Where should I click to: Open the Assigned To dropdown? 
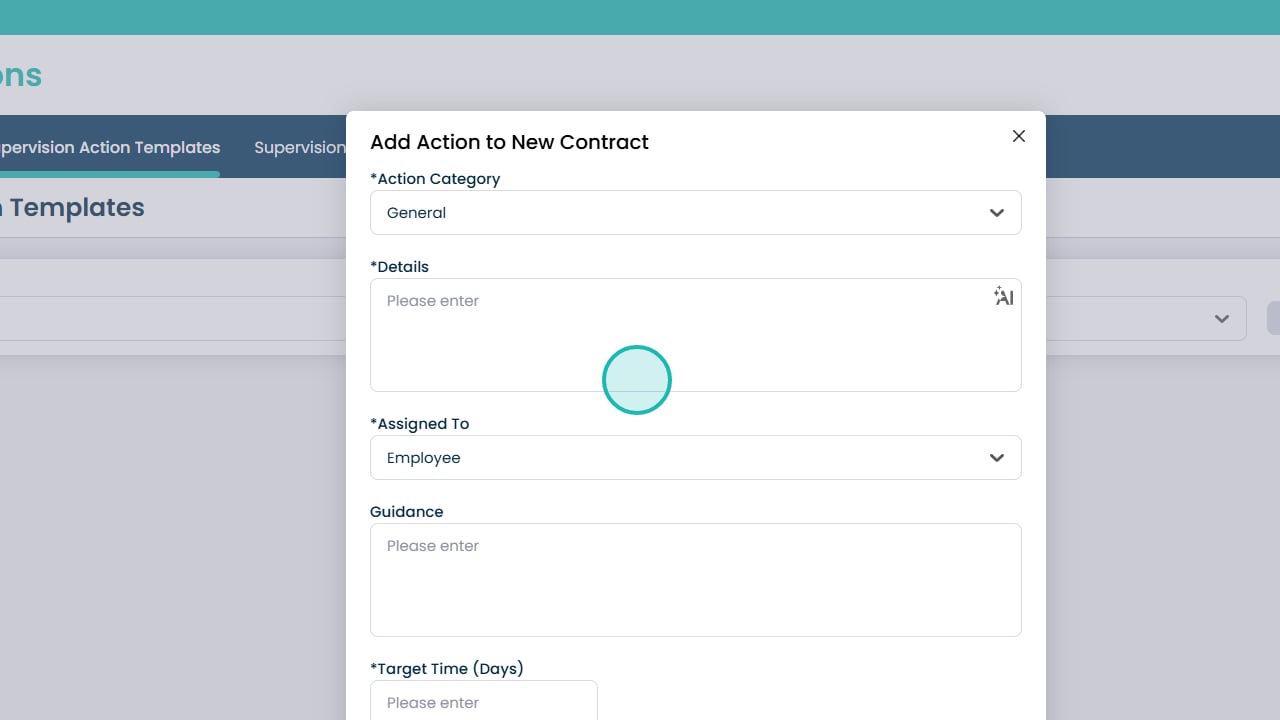pyautogui.click(x=695, y=458)
